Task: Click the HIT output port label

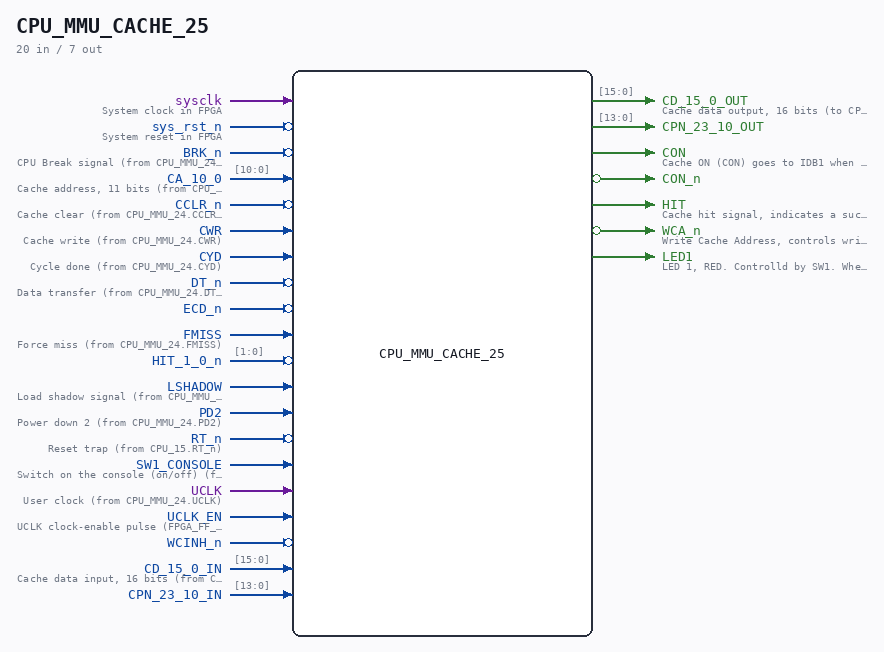Action: [674, 204]
